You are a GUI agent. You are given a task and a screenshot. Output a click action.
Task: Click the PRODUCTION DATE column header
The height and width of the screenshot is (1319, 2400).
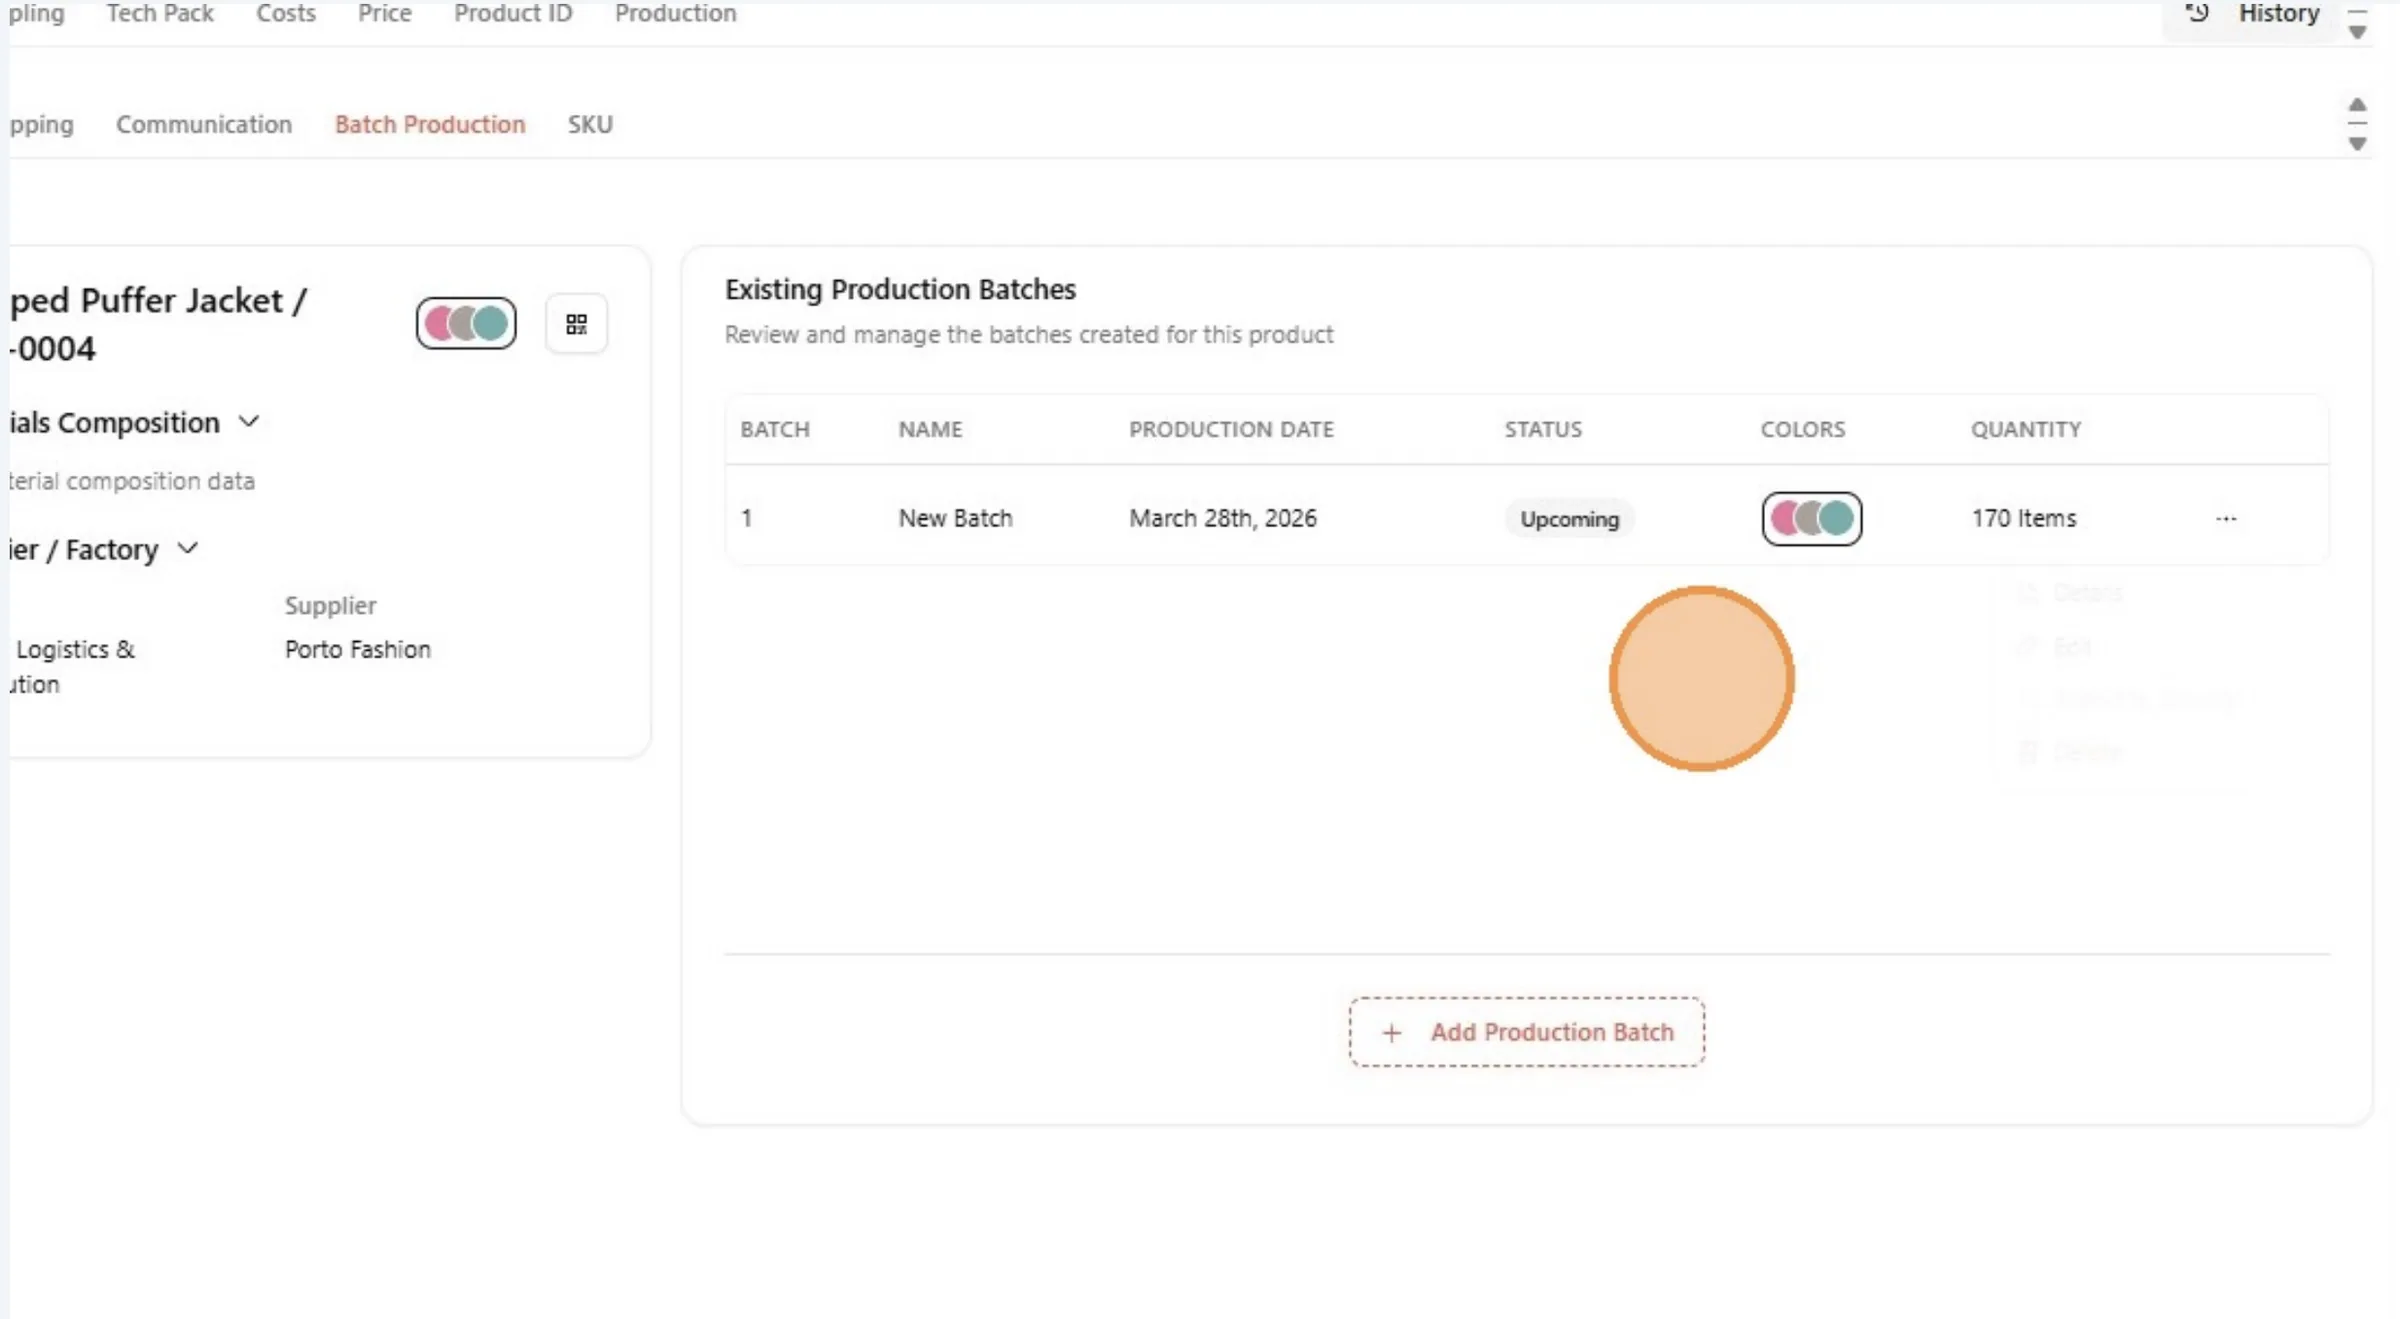tap(1231, 429)
